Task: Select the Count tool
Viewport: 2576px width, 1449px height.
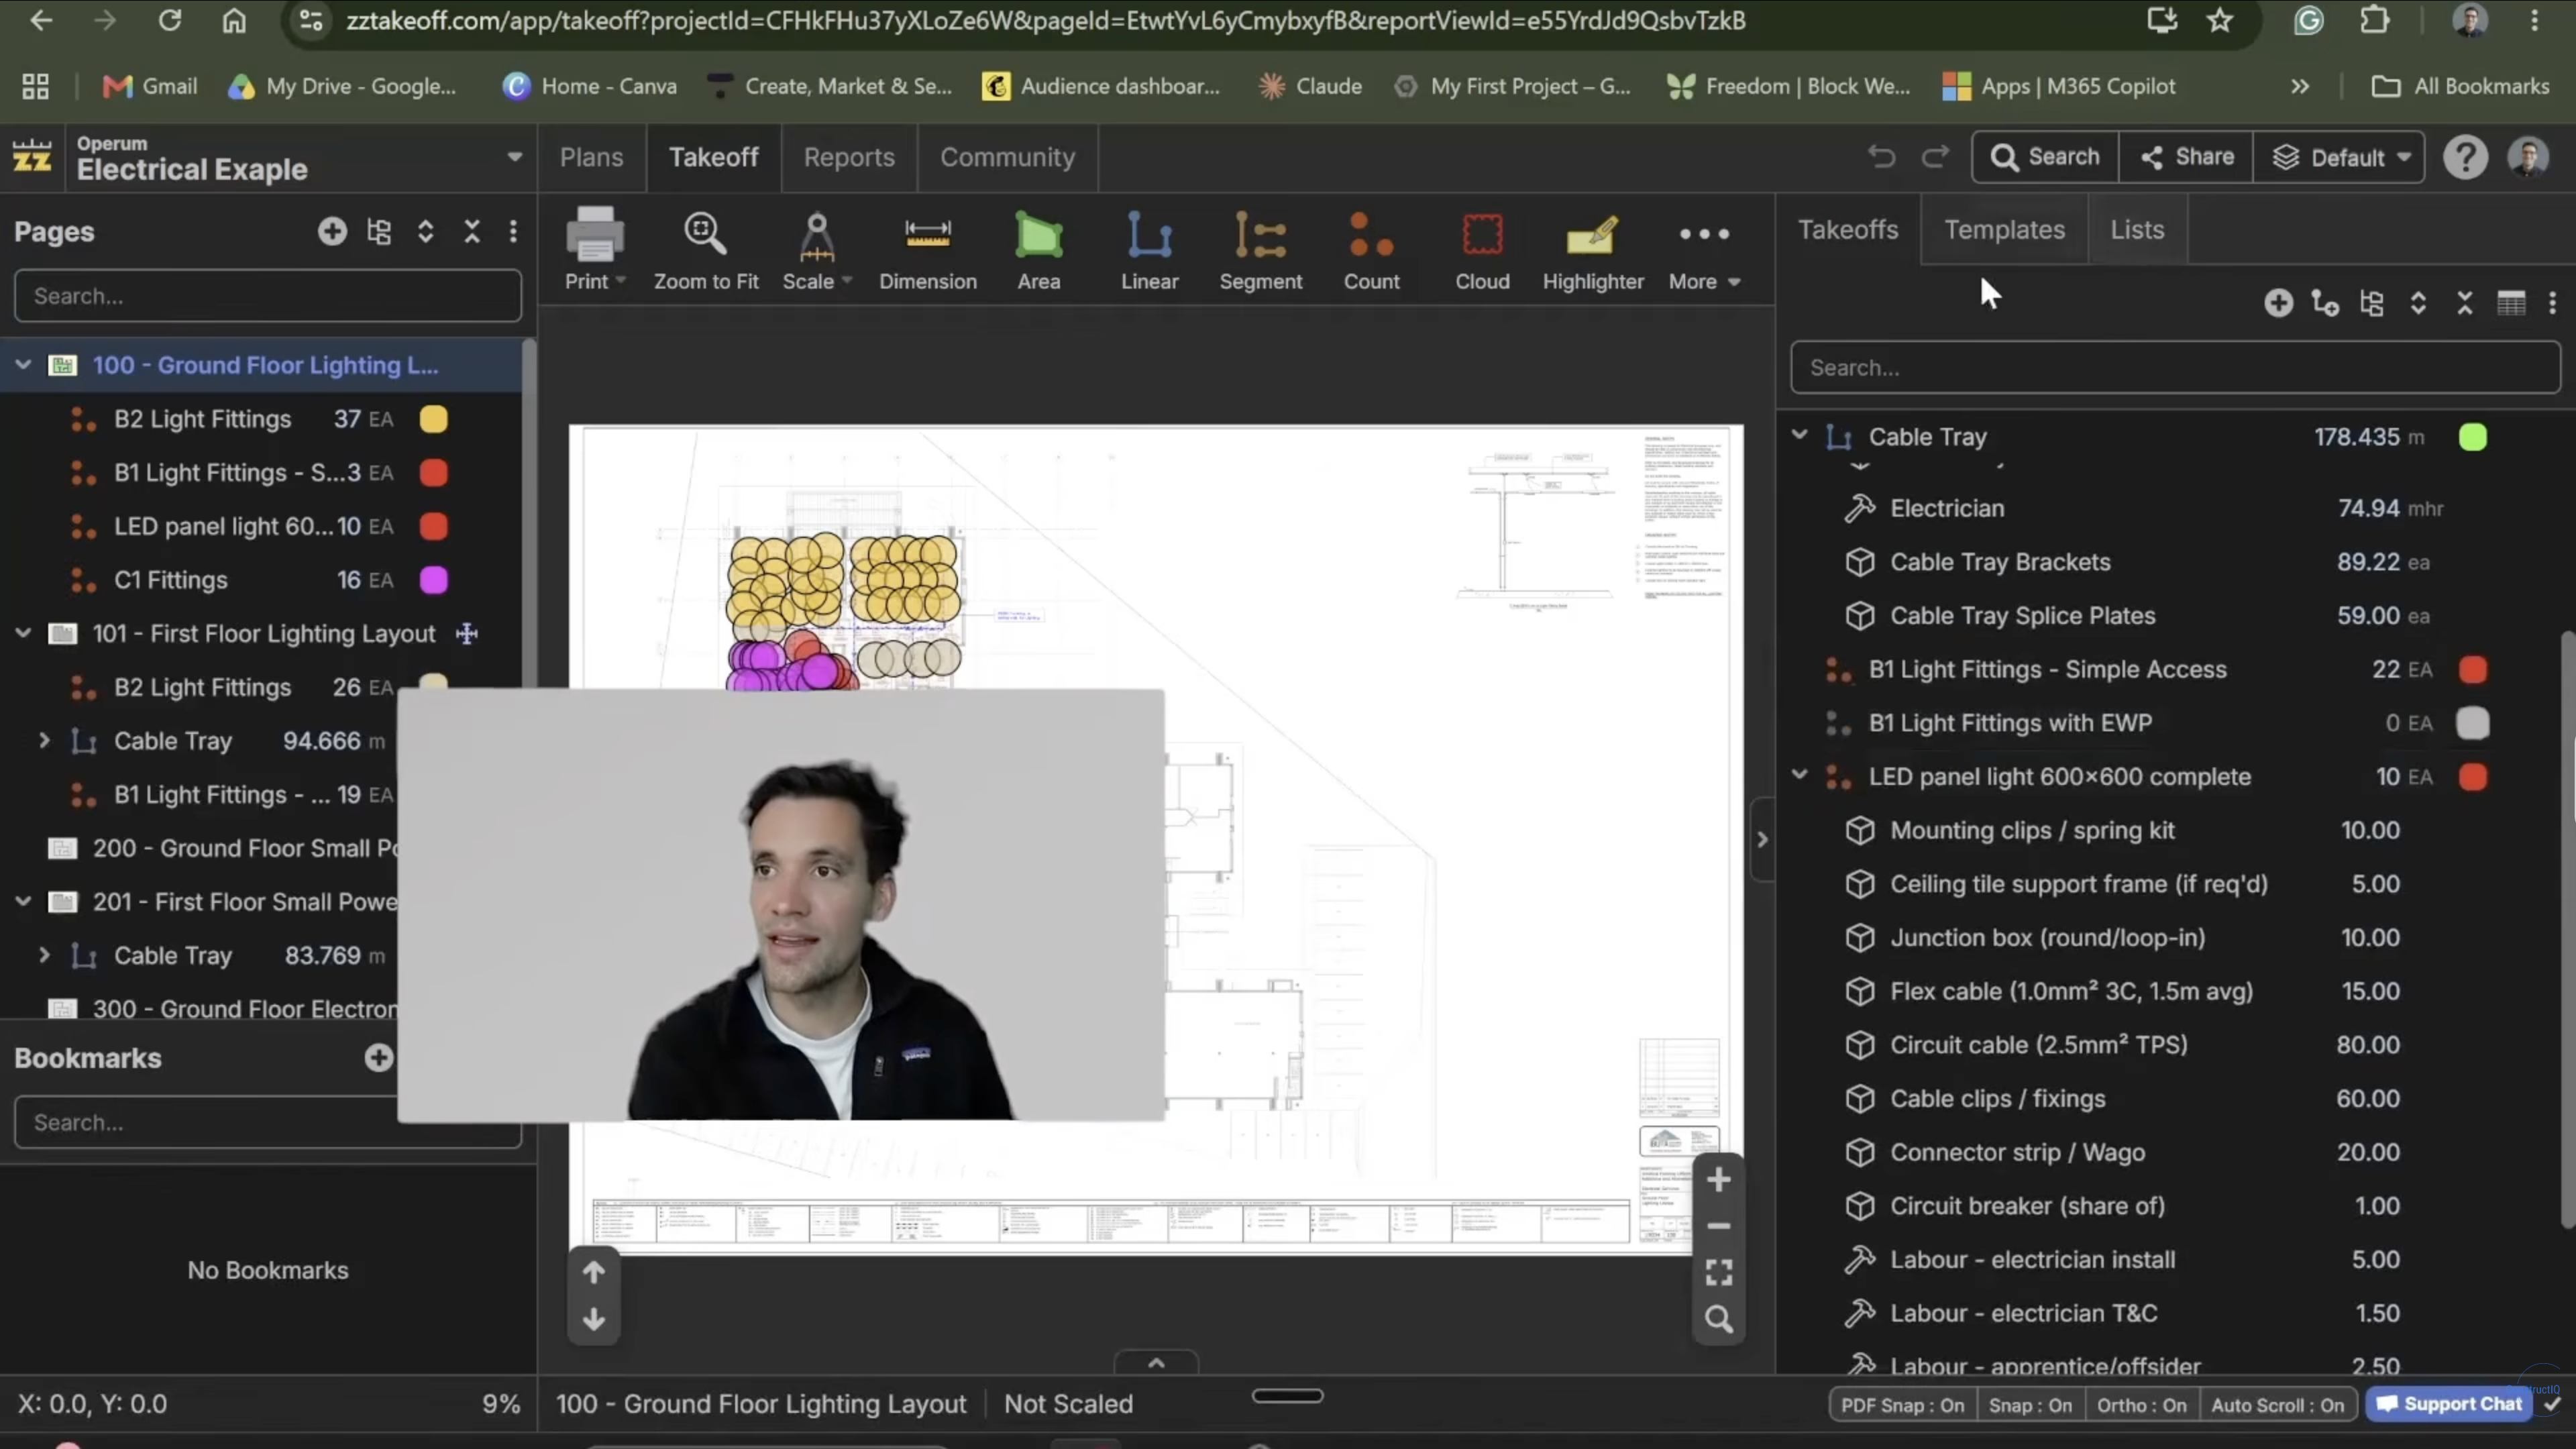Action: 1371,252
